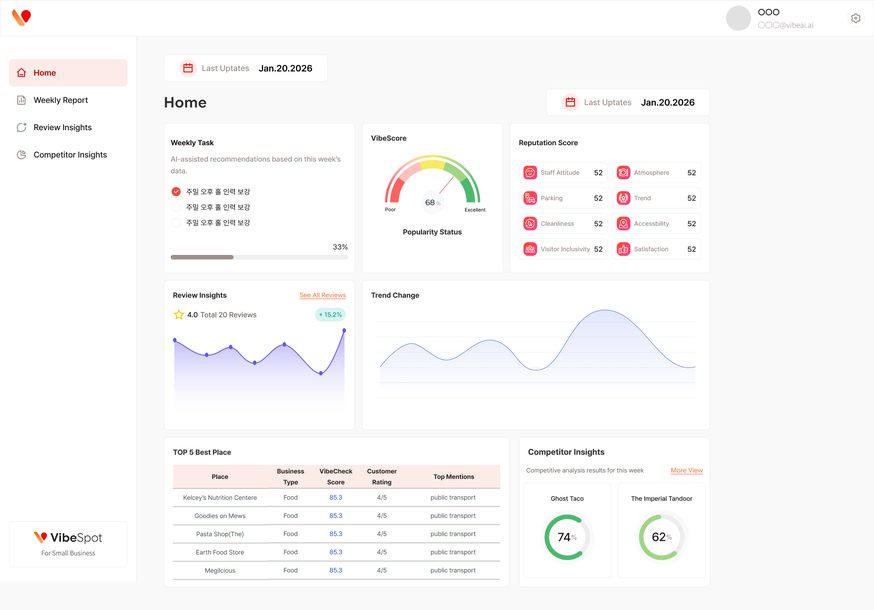The height and width of the screenshot is (610, 874).
Task: Click the Weekly Report document icon
Action: coord(22,100)
